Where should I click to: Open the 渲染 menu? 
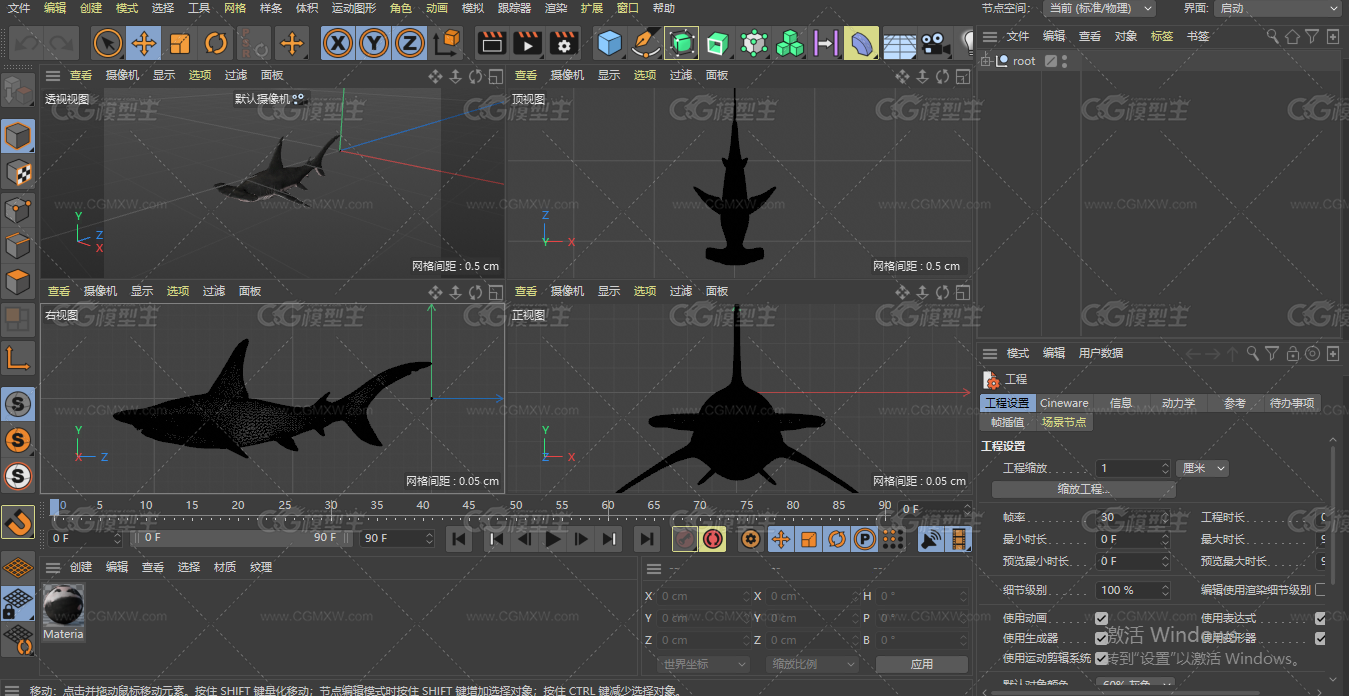pyautogui.click(x=556, y=8)
